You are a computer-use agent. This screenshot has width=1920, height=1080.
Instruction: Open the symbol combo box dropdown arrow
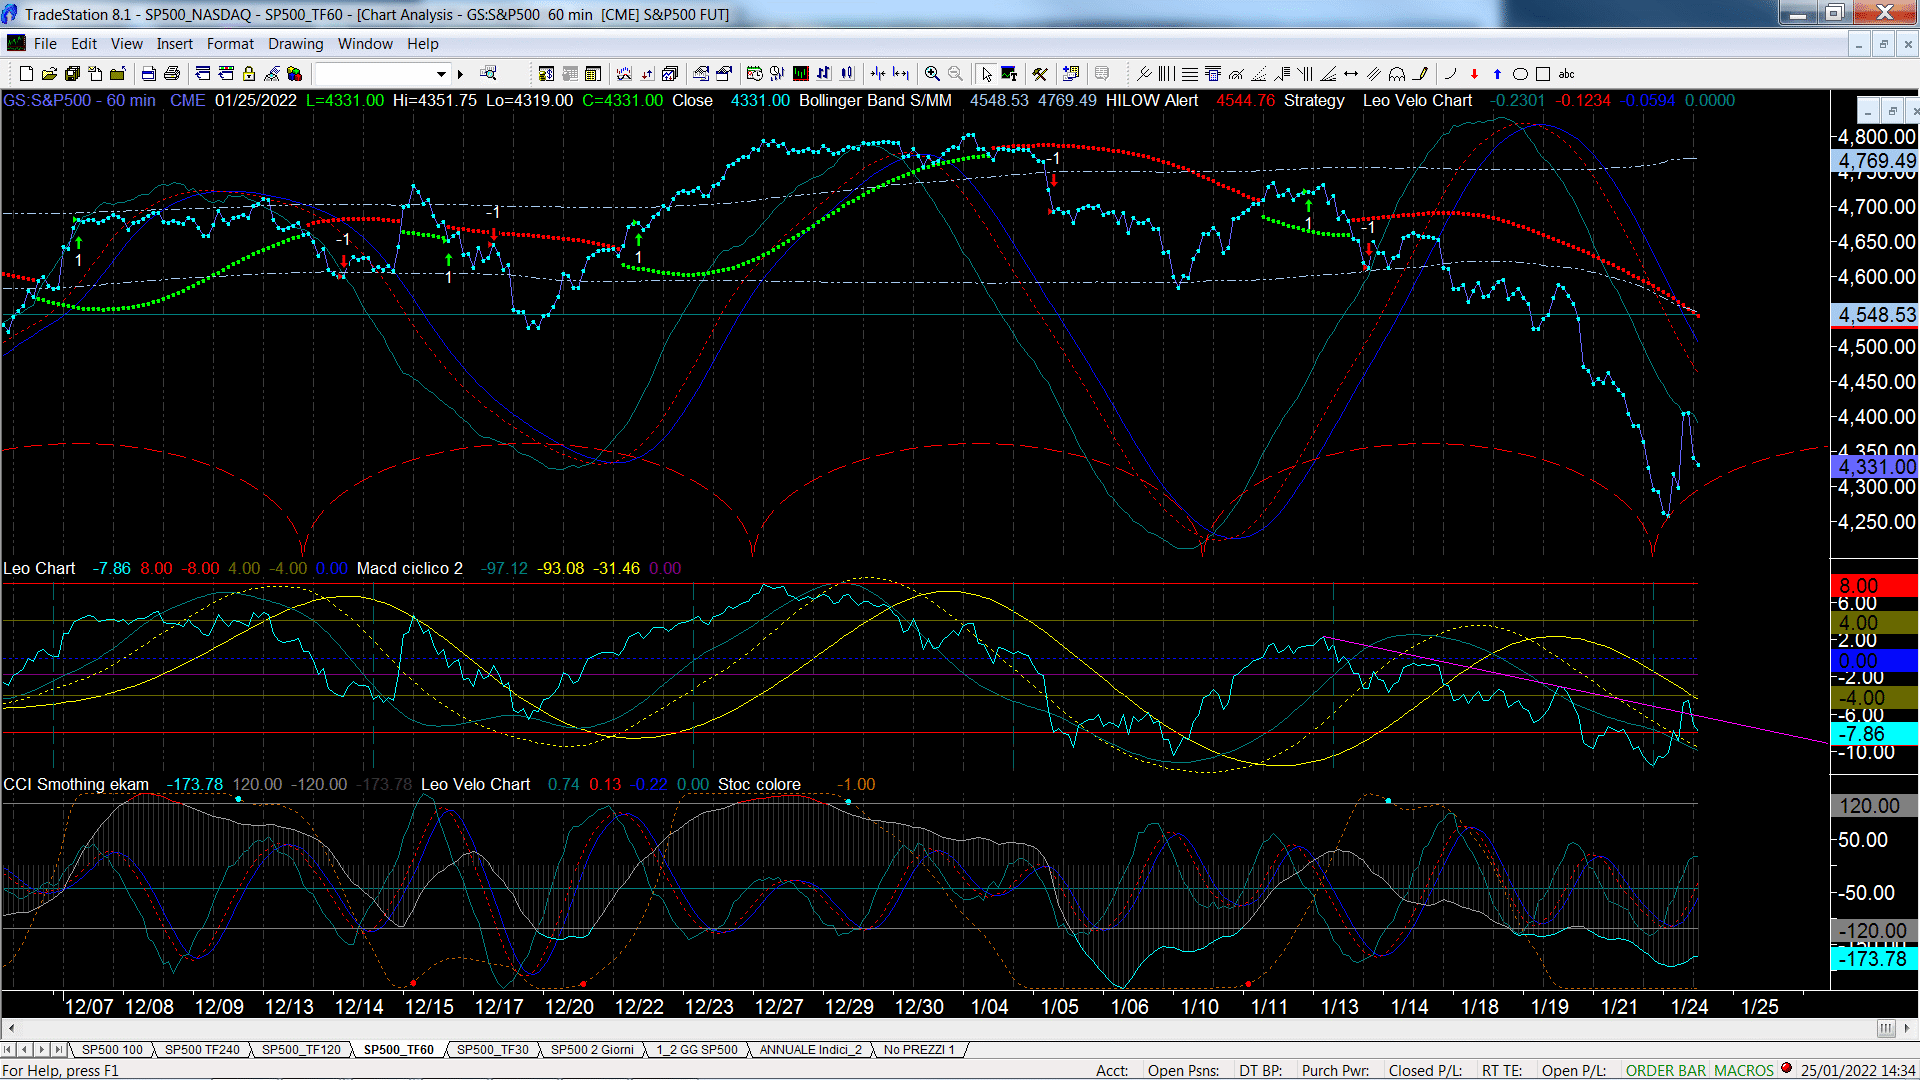(x=441, y=74)
